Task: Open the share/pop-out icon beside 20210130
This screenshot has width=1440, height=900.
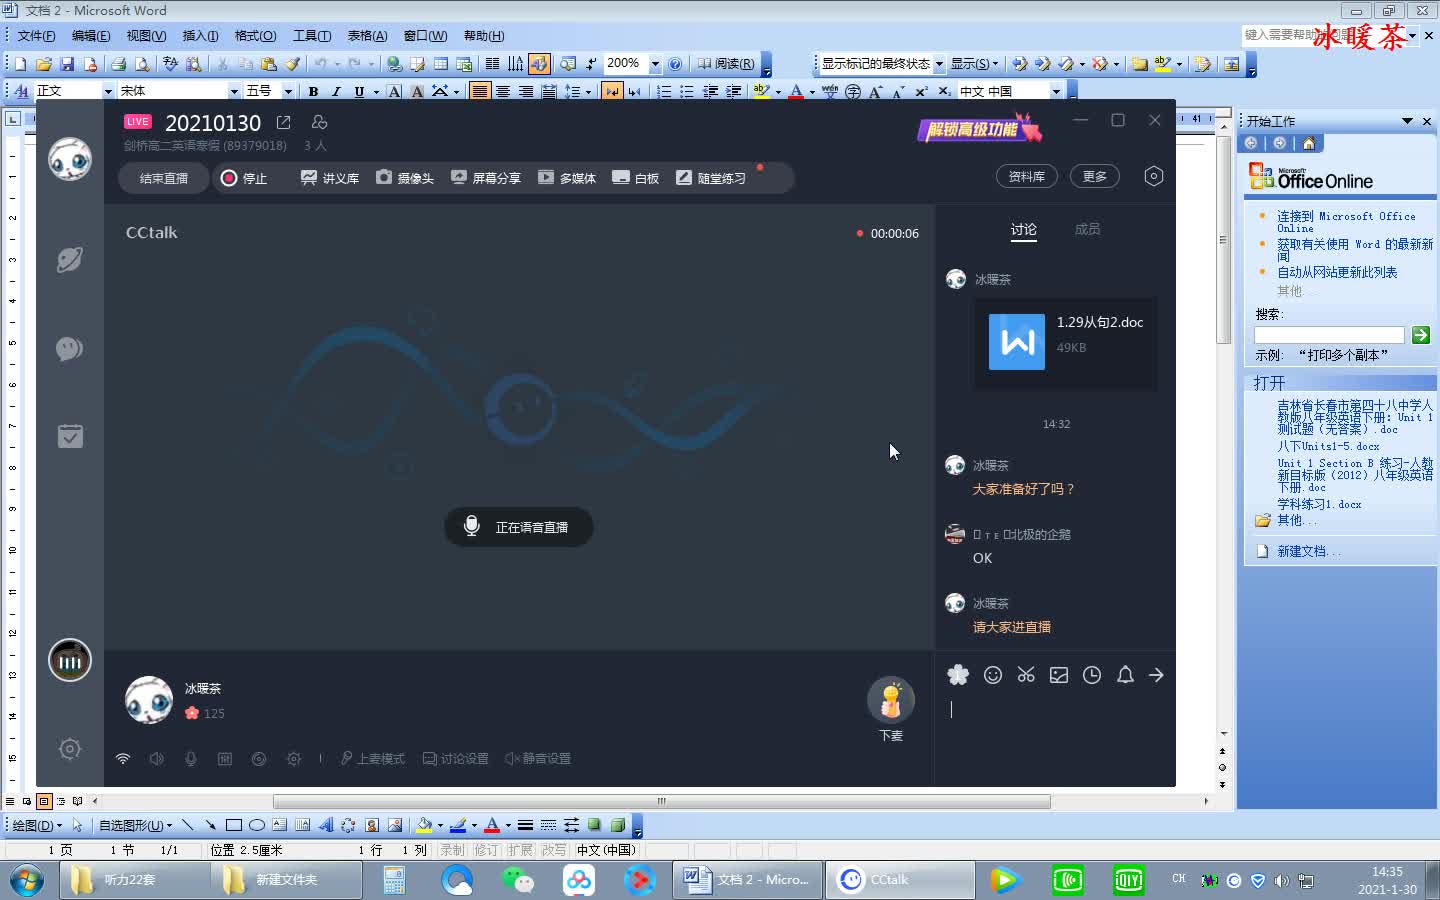Action: pos(284,122)
